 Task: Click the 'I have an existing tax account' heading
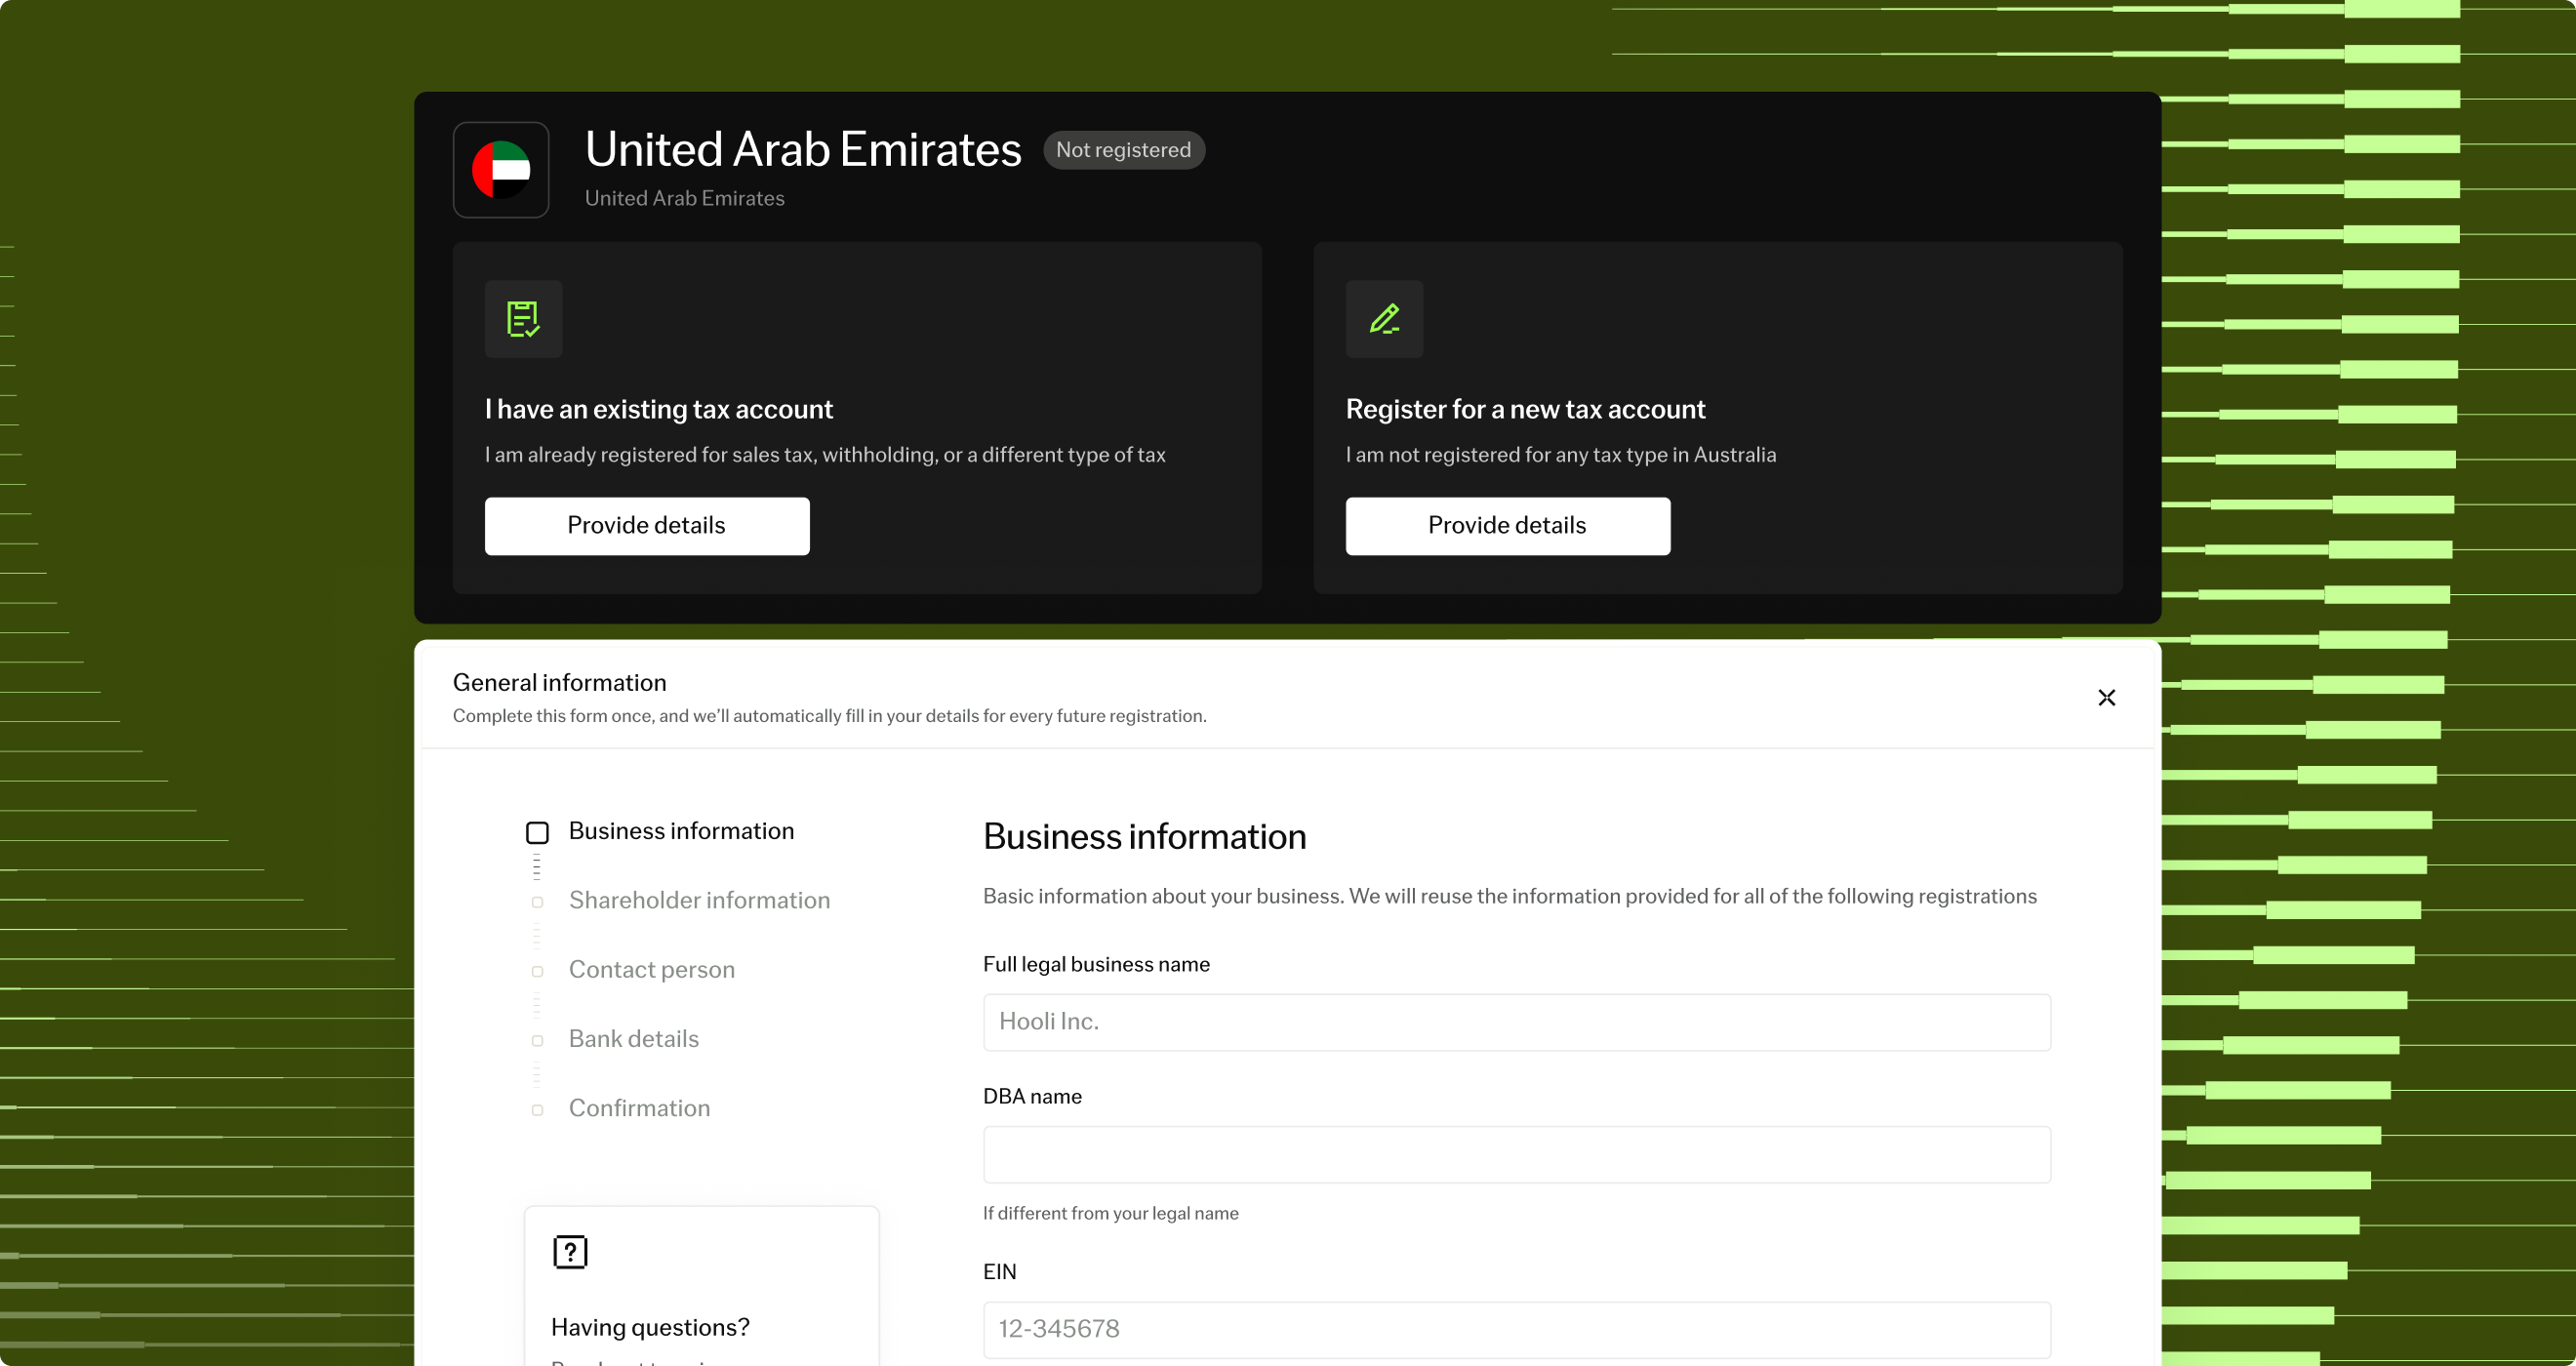658,409
